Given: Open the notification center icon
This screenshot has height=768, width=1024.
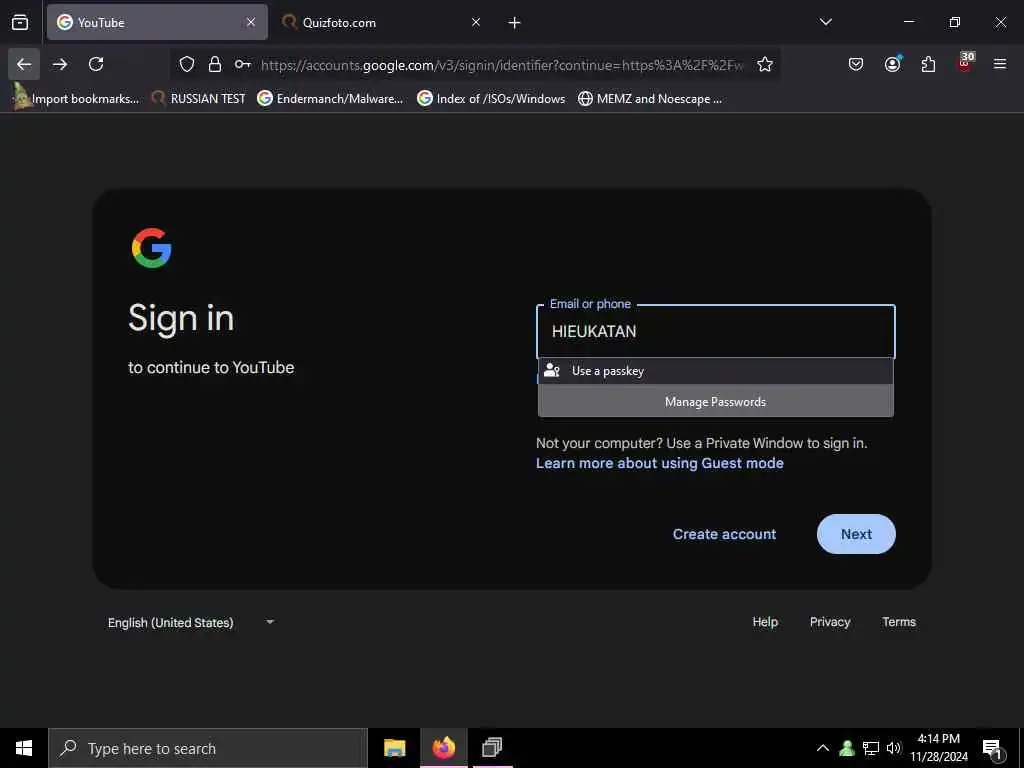Looking at the screenshot, I should (993, 749).
